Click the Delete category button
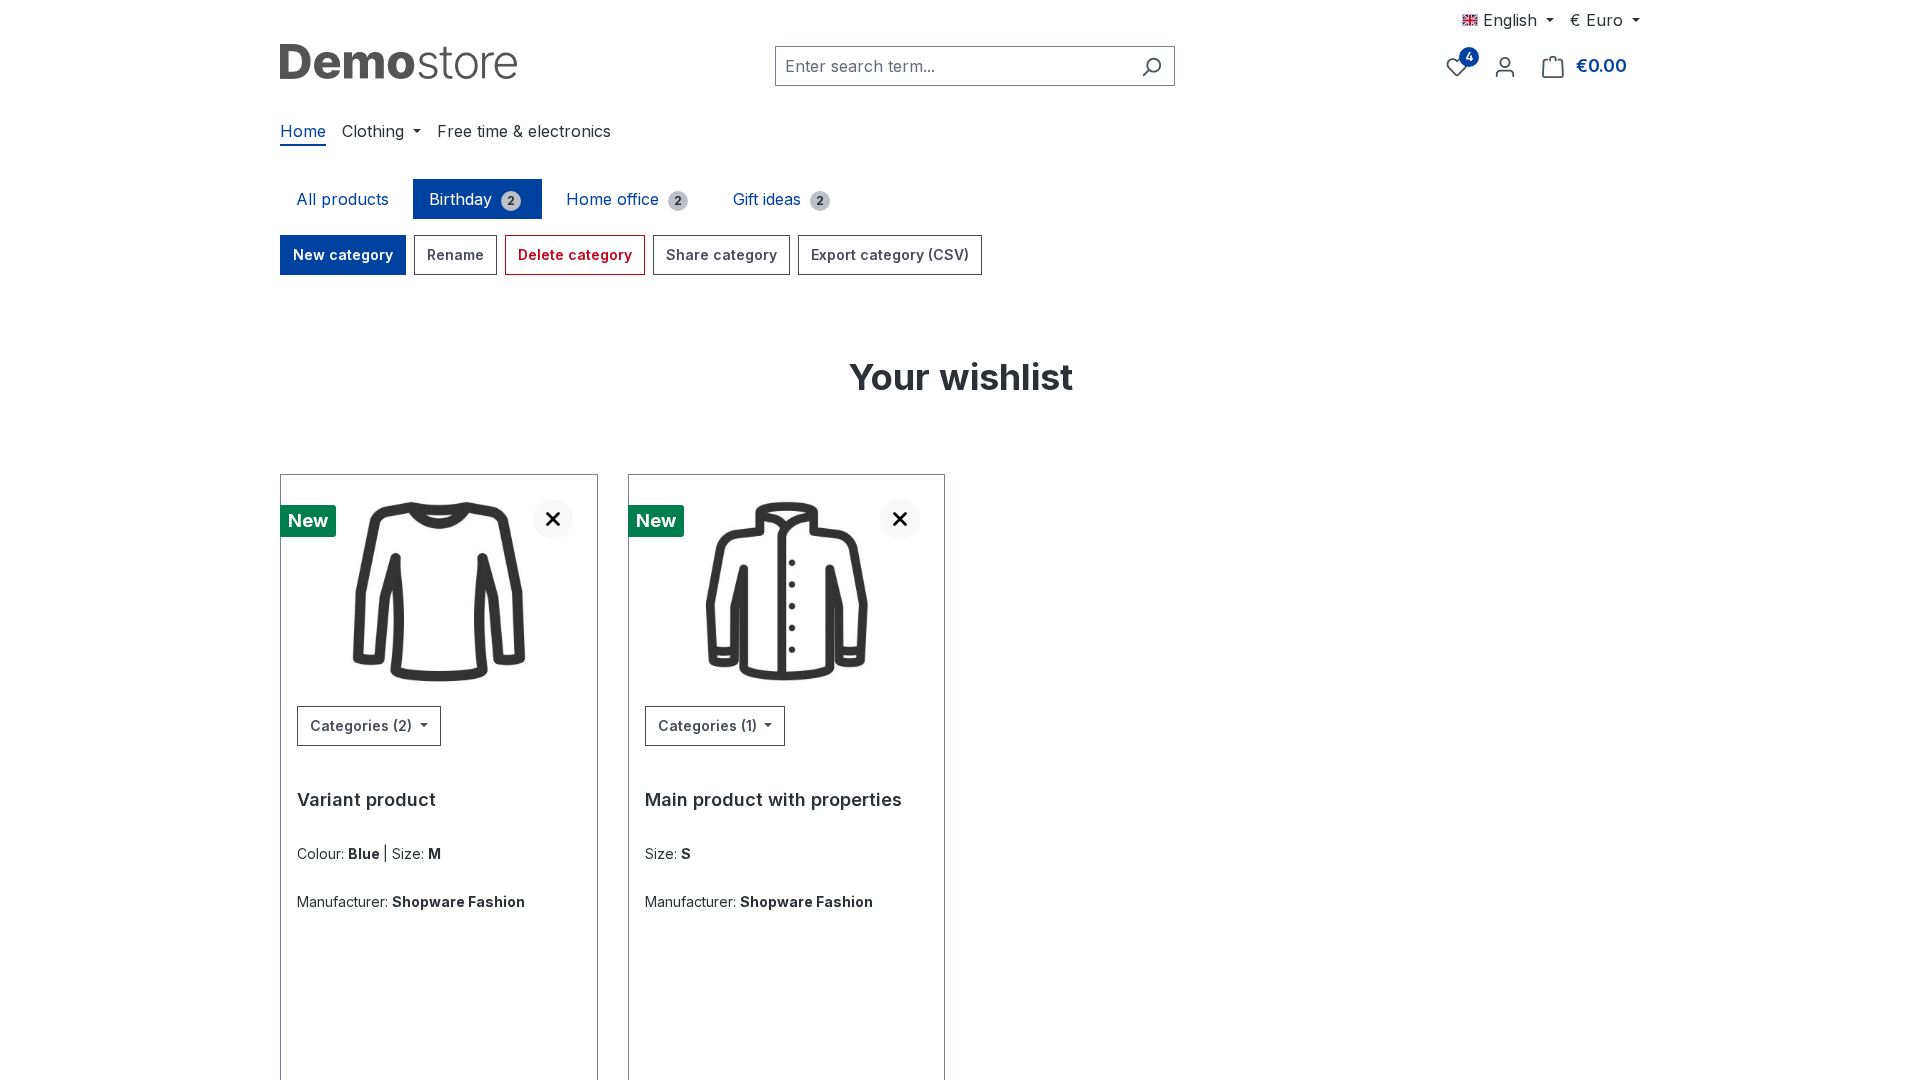1920x1080 pixels. (575, 255)
